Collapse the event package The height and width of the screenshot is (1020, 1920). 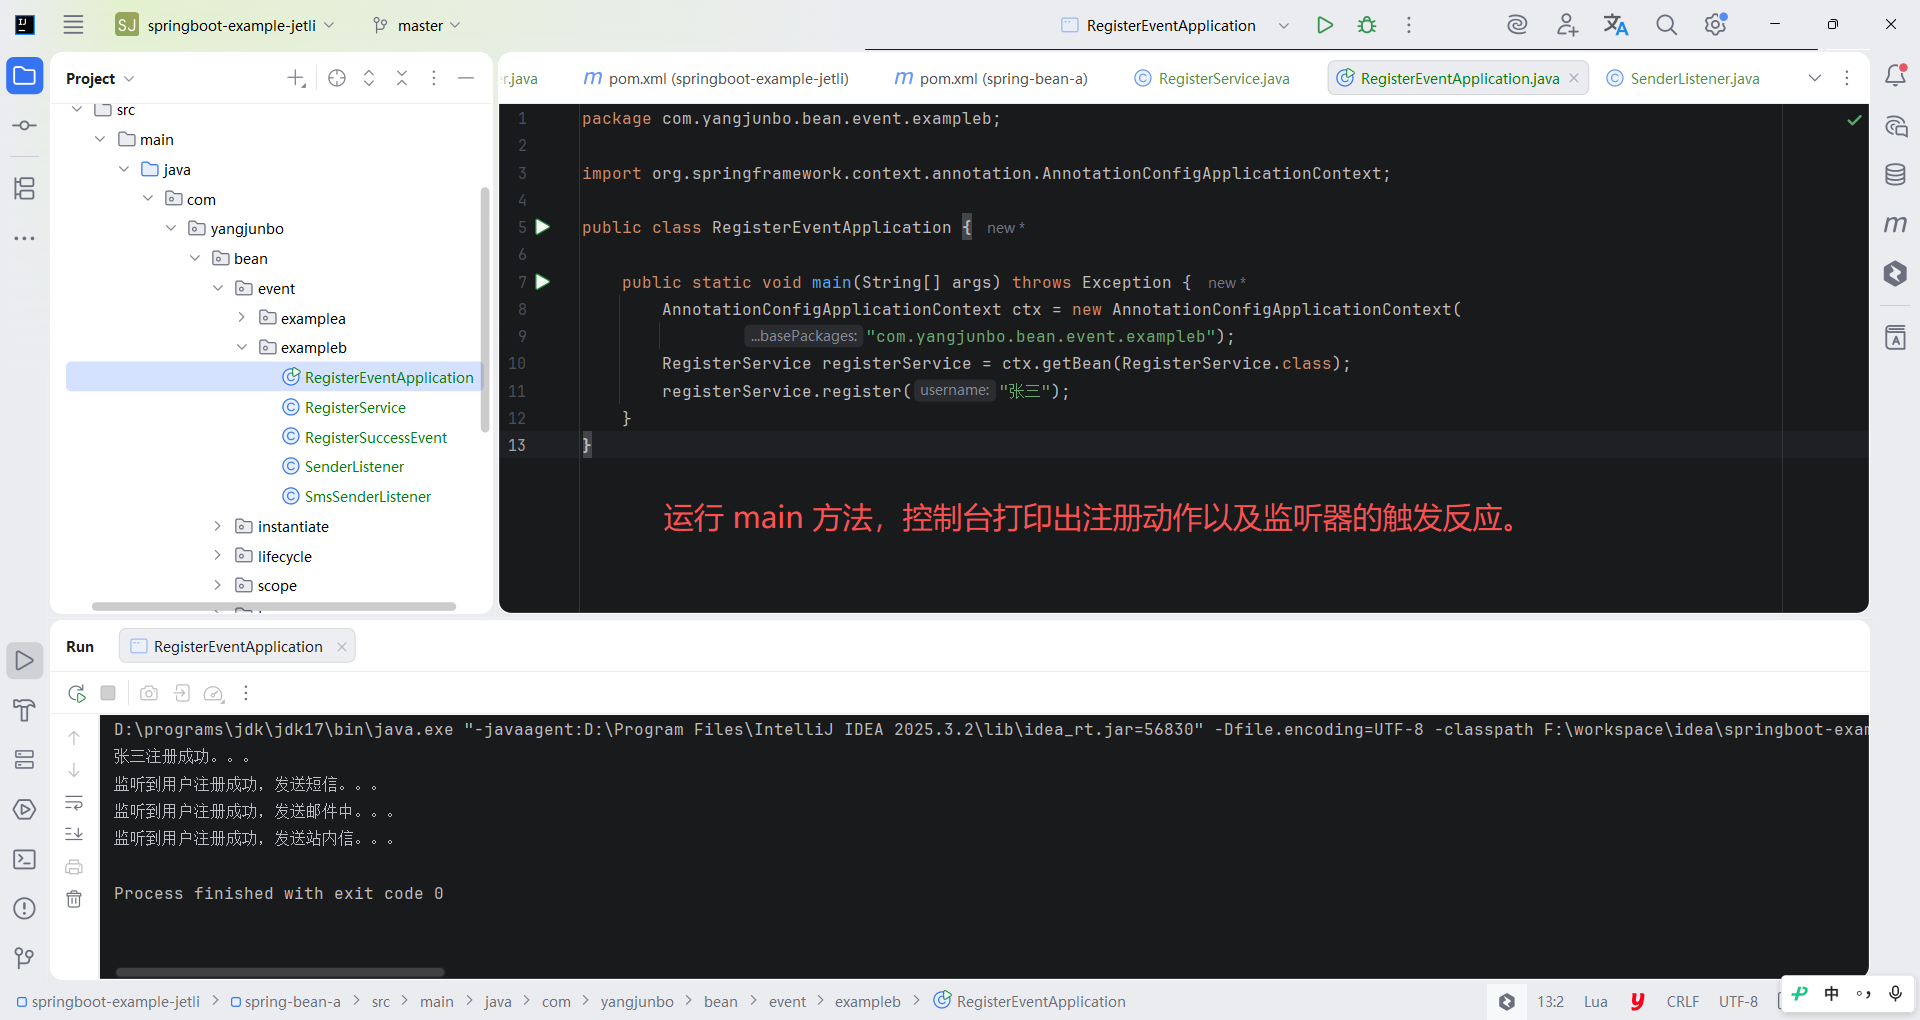tap(218, 288)
